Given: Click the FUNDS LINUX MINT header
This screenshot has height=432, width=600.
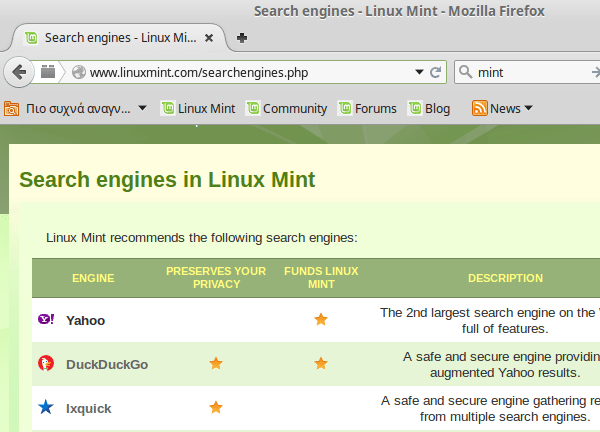Looking at the screenshot, I should 321,278.
